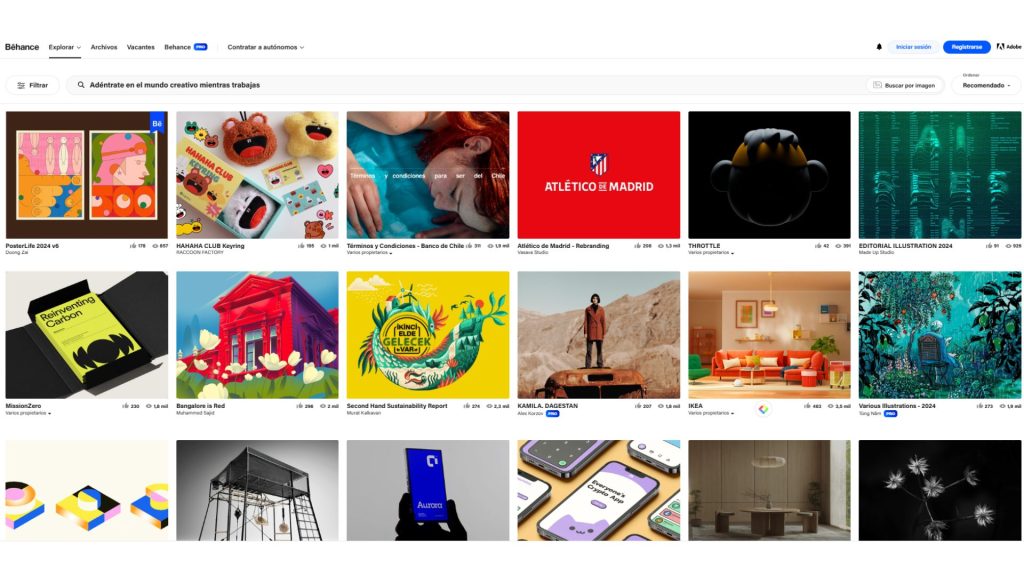
Task: Click the Behance logo
Action: point(22,47)
